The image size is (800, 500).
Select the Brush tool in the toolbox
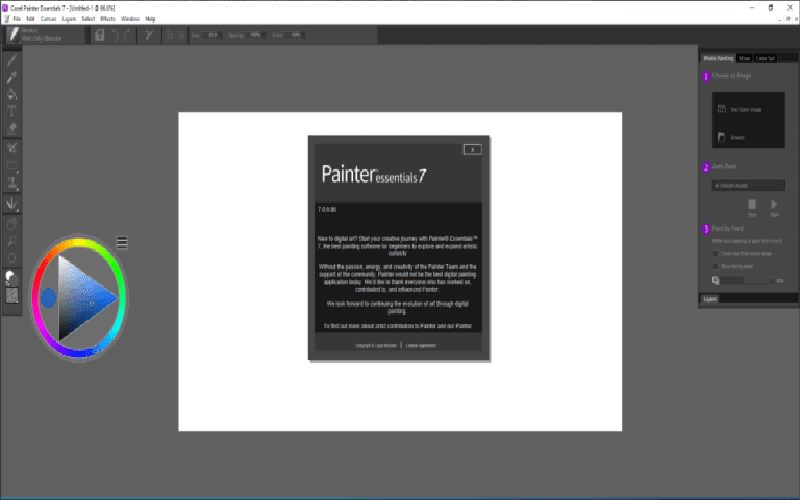point(12,60)
